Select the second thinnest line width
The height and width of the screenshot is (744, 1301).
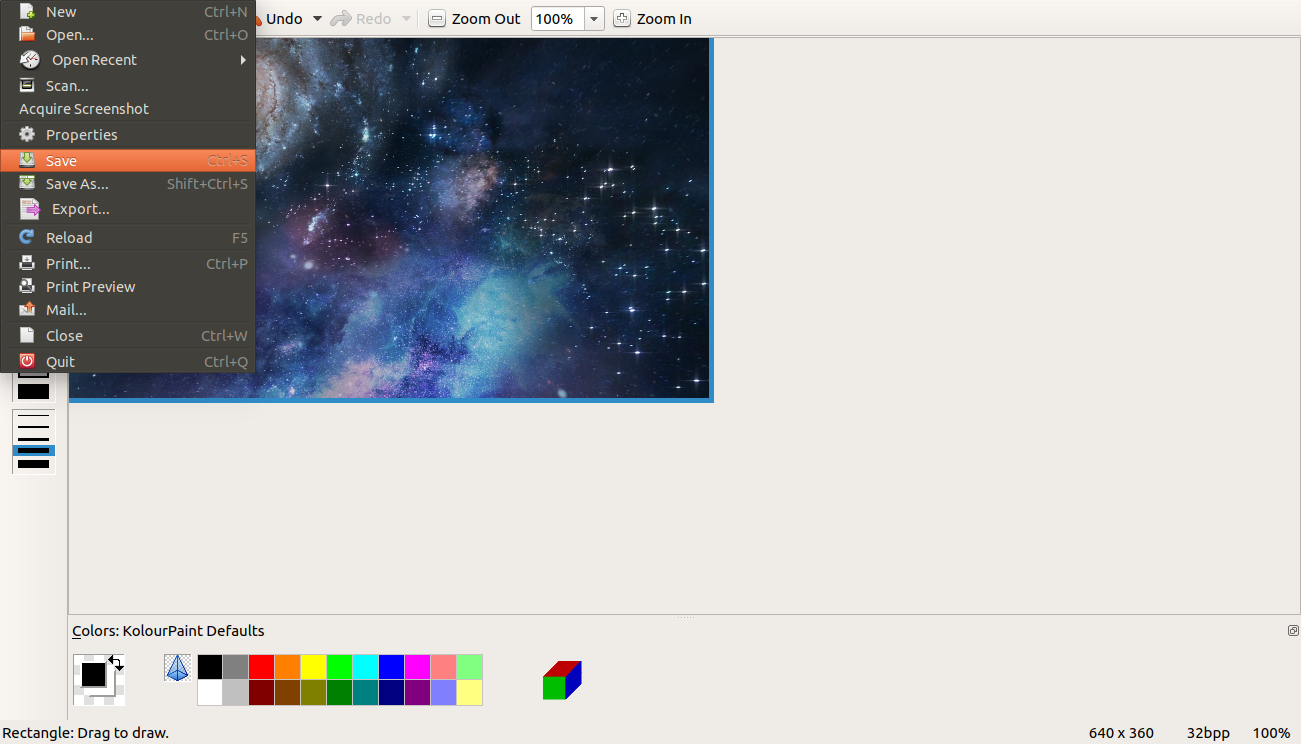33,427
